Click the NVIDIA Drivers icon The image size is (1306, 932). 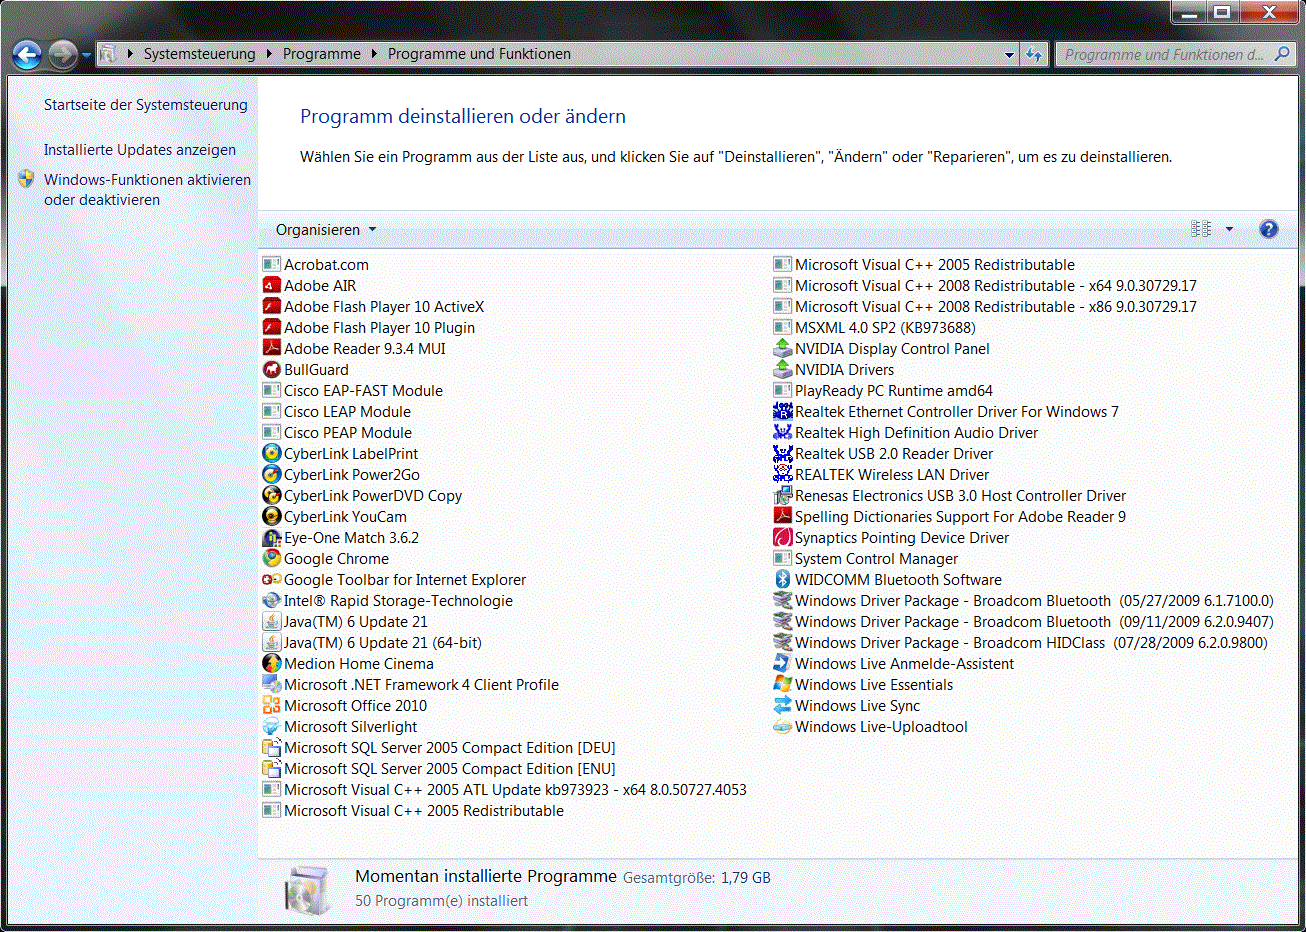tap(782, 369)
